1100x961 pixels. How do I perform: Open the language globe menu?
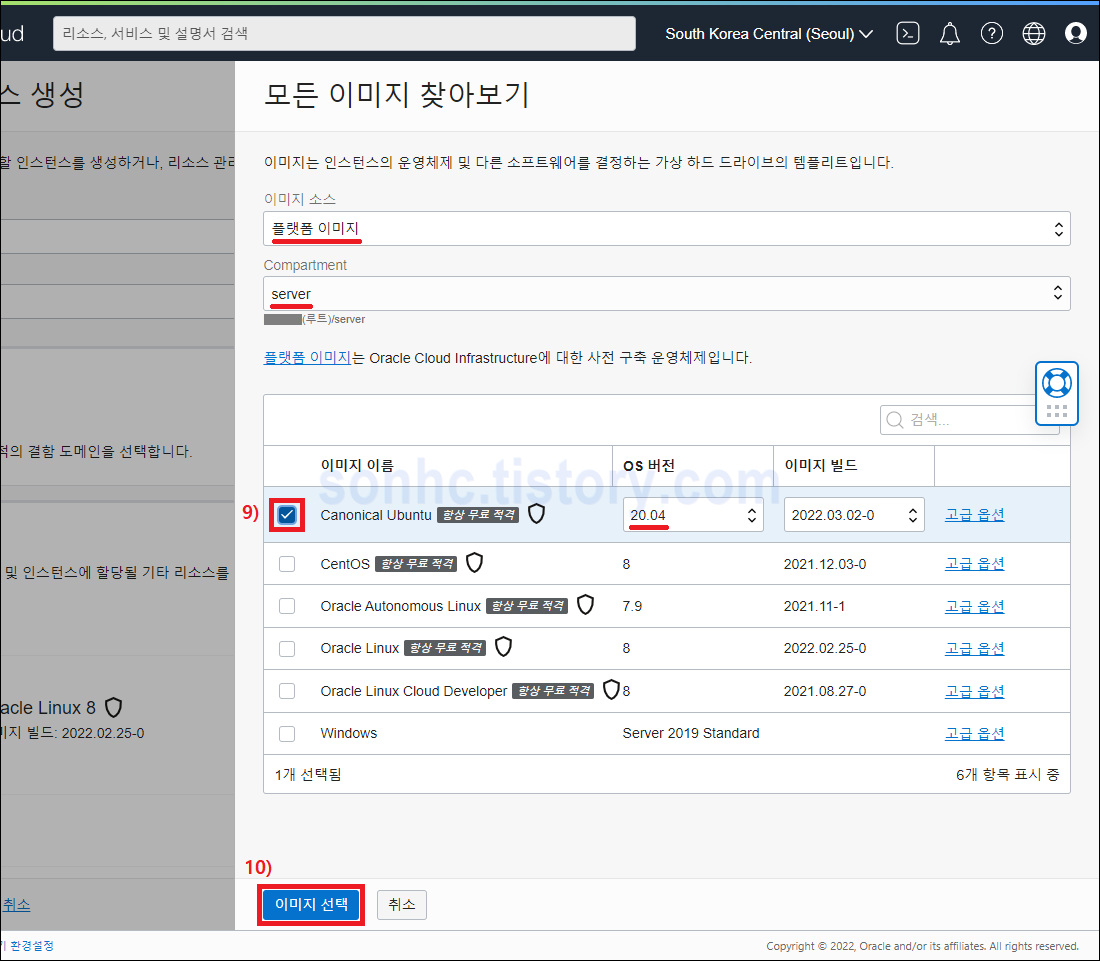pyautogui.click(x=1034, y=33)
